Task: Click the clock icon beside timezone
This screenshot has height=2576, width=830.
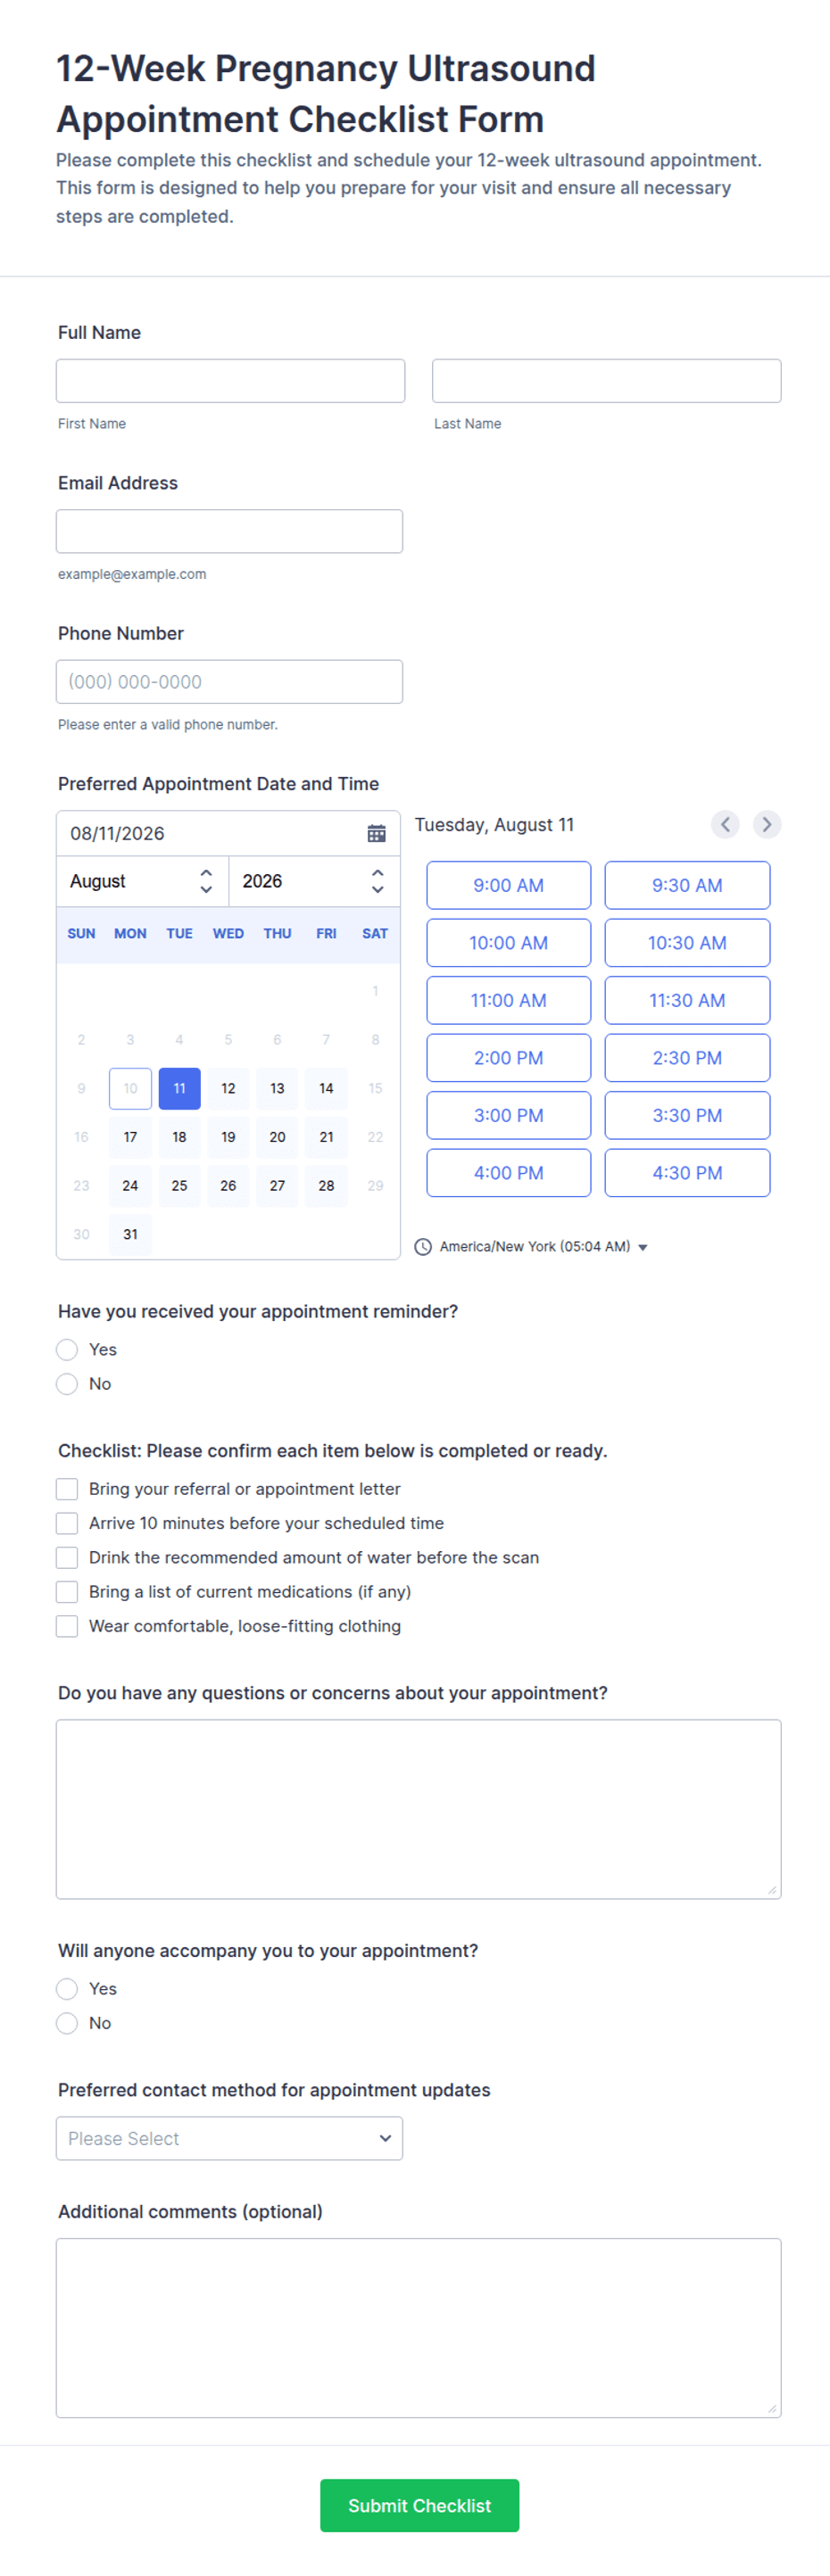Action: [x=423, y=1246]
